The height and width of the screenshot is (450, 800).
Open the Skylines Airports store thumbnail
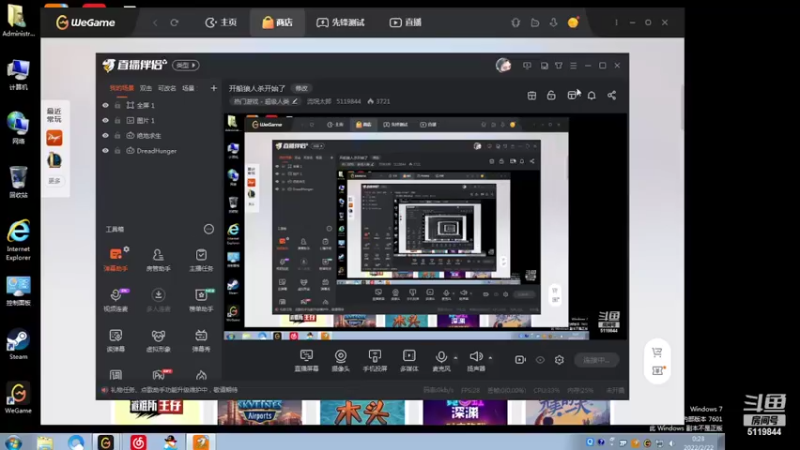click(260, 412)
